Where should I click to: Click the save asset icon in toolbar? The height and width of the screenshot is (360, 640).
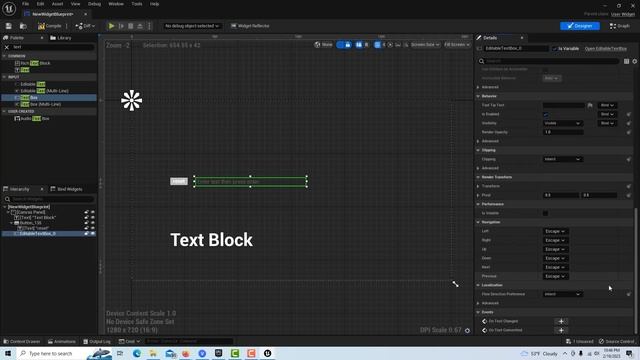pos(9,26)
